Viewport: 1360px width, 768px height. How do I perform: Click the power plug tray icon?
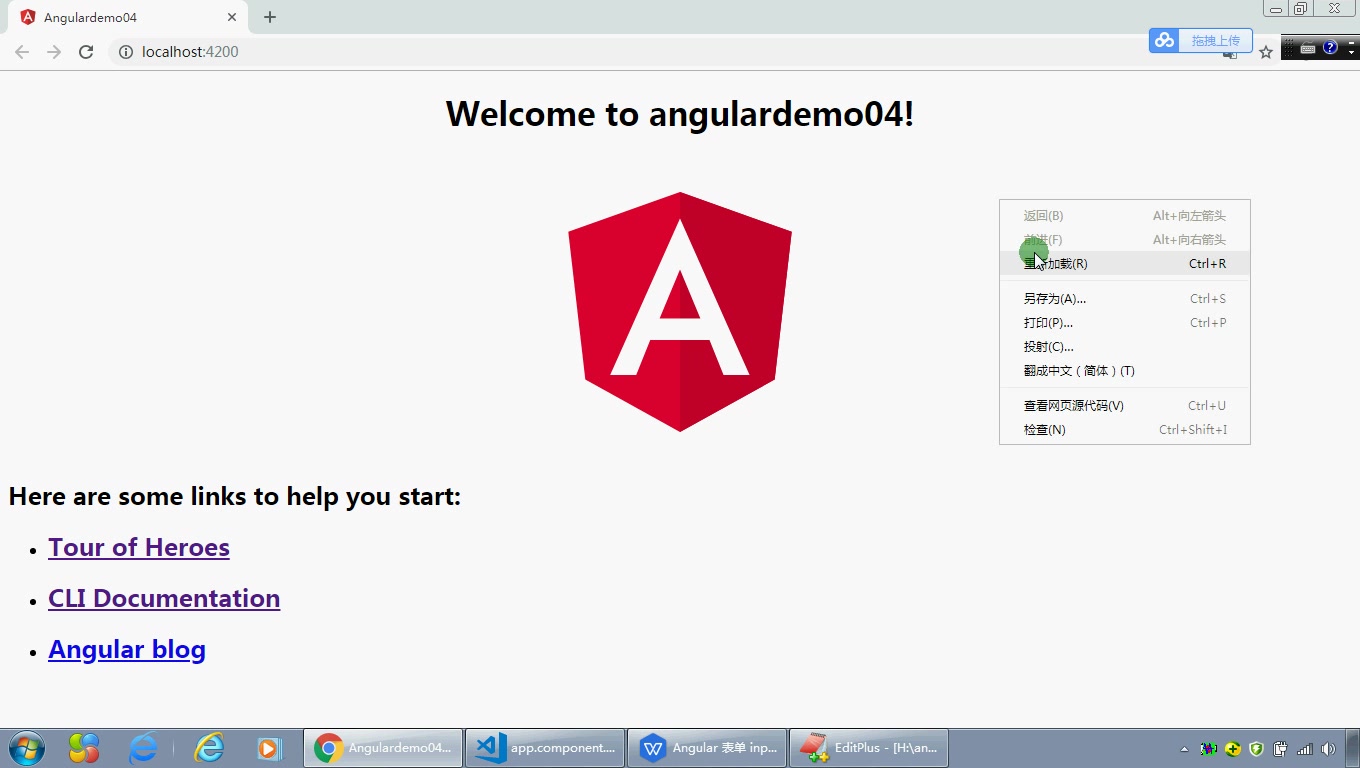[1280, 749]
